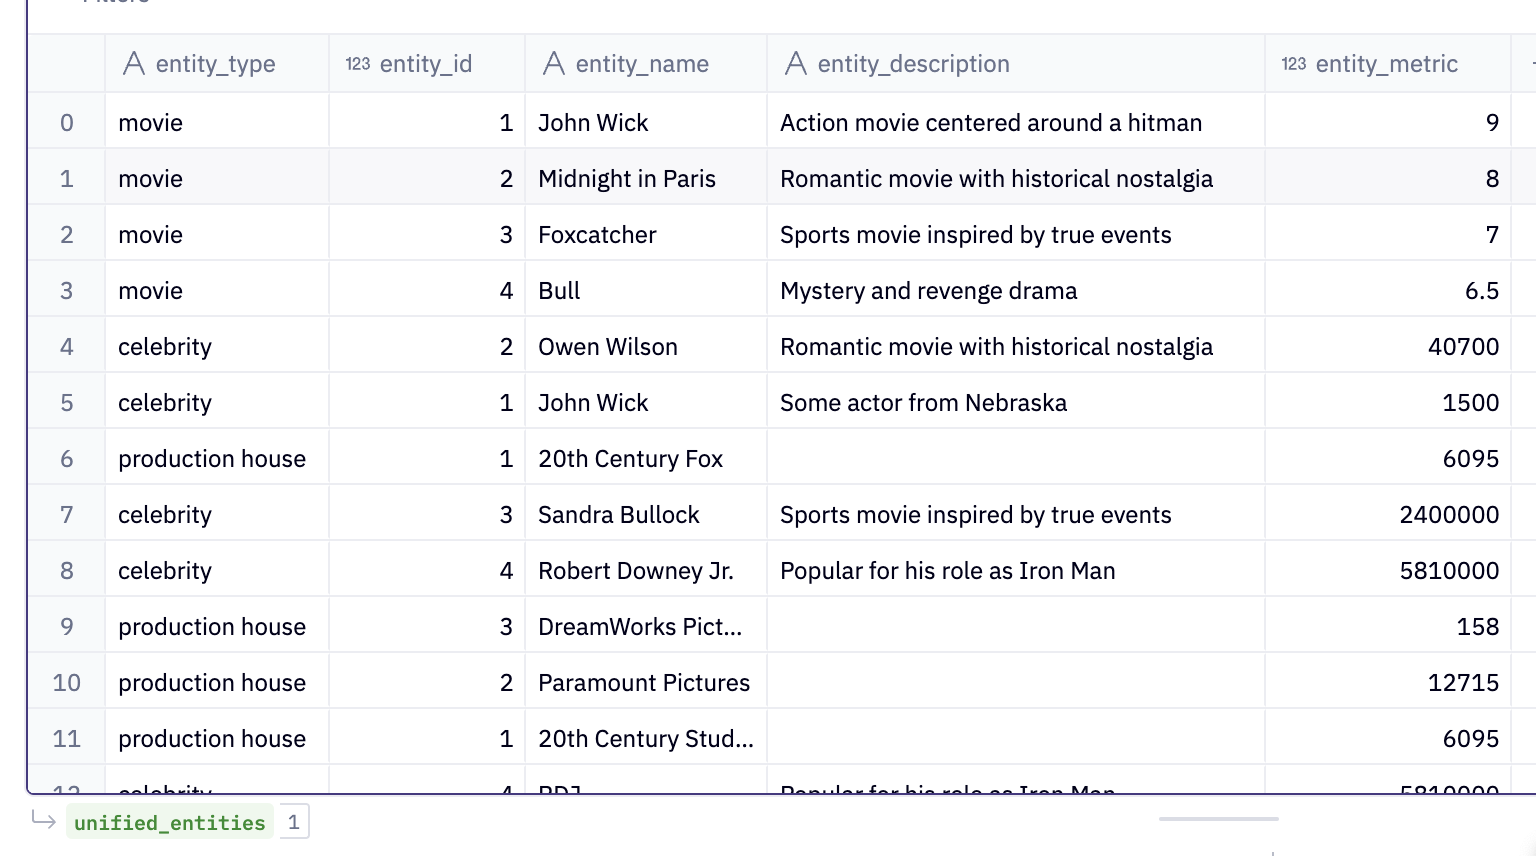Click 'Popular for his role as Iron Man' in row 8

(947, 571)
